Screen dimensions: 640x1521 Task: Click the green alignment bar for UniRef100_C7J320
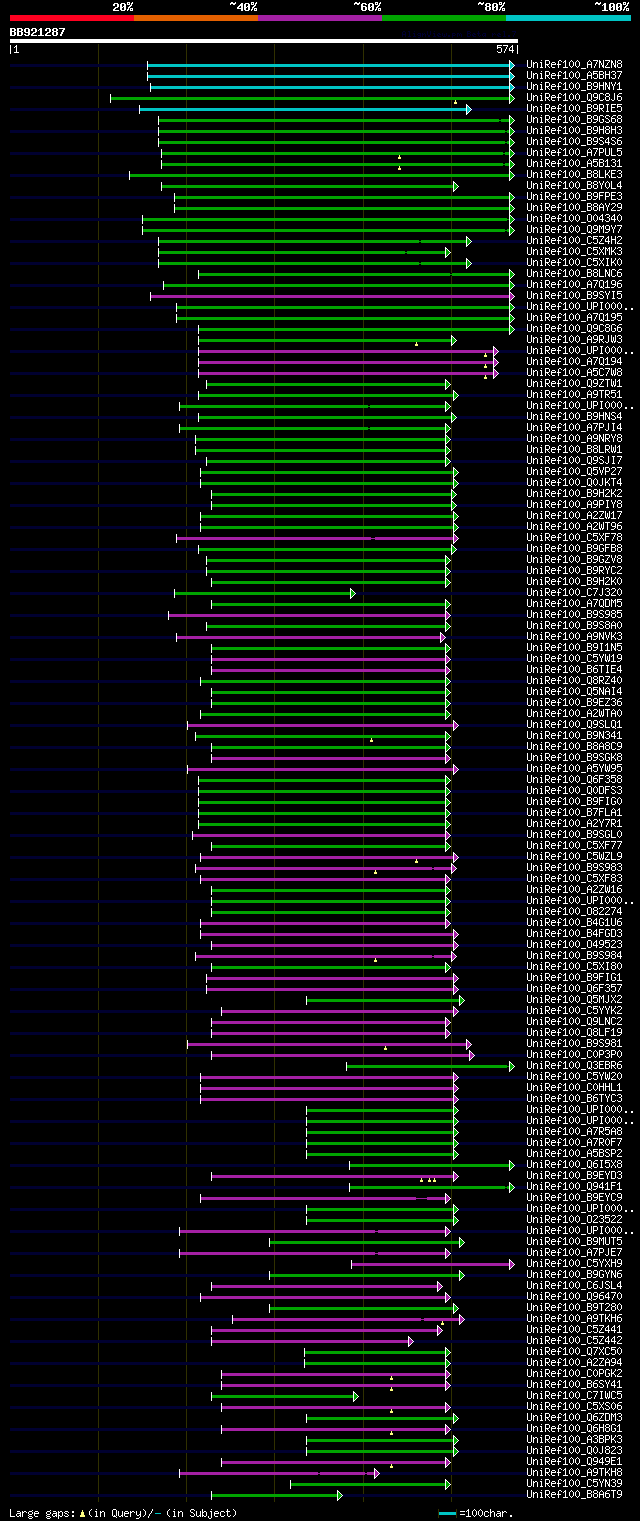click(265, 593)
